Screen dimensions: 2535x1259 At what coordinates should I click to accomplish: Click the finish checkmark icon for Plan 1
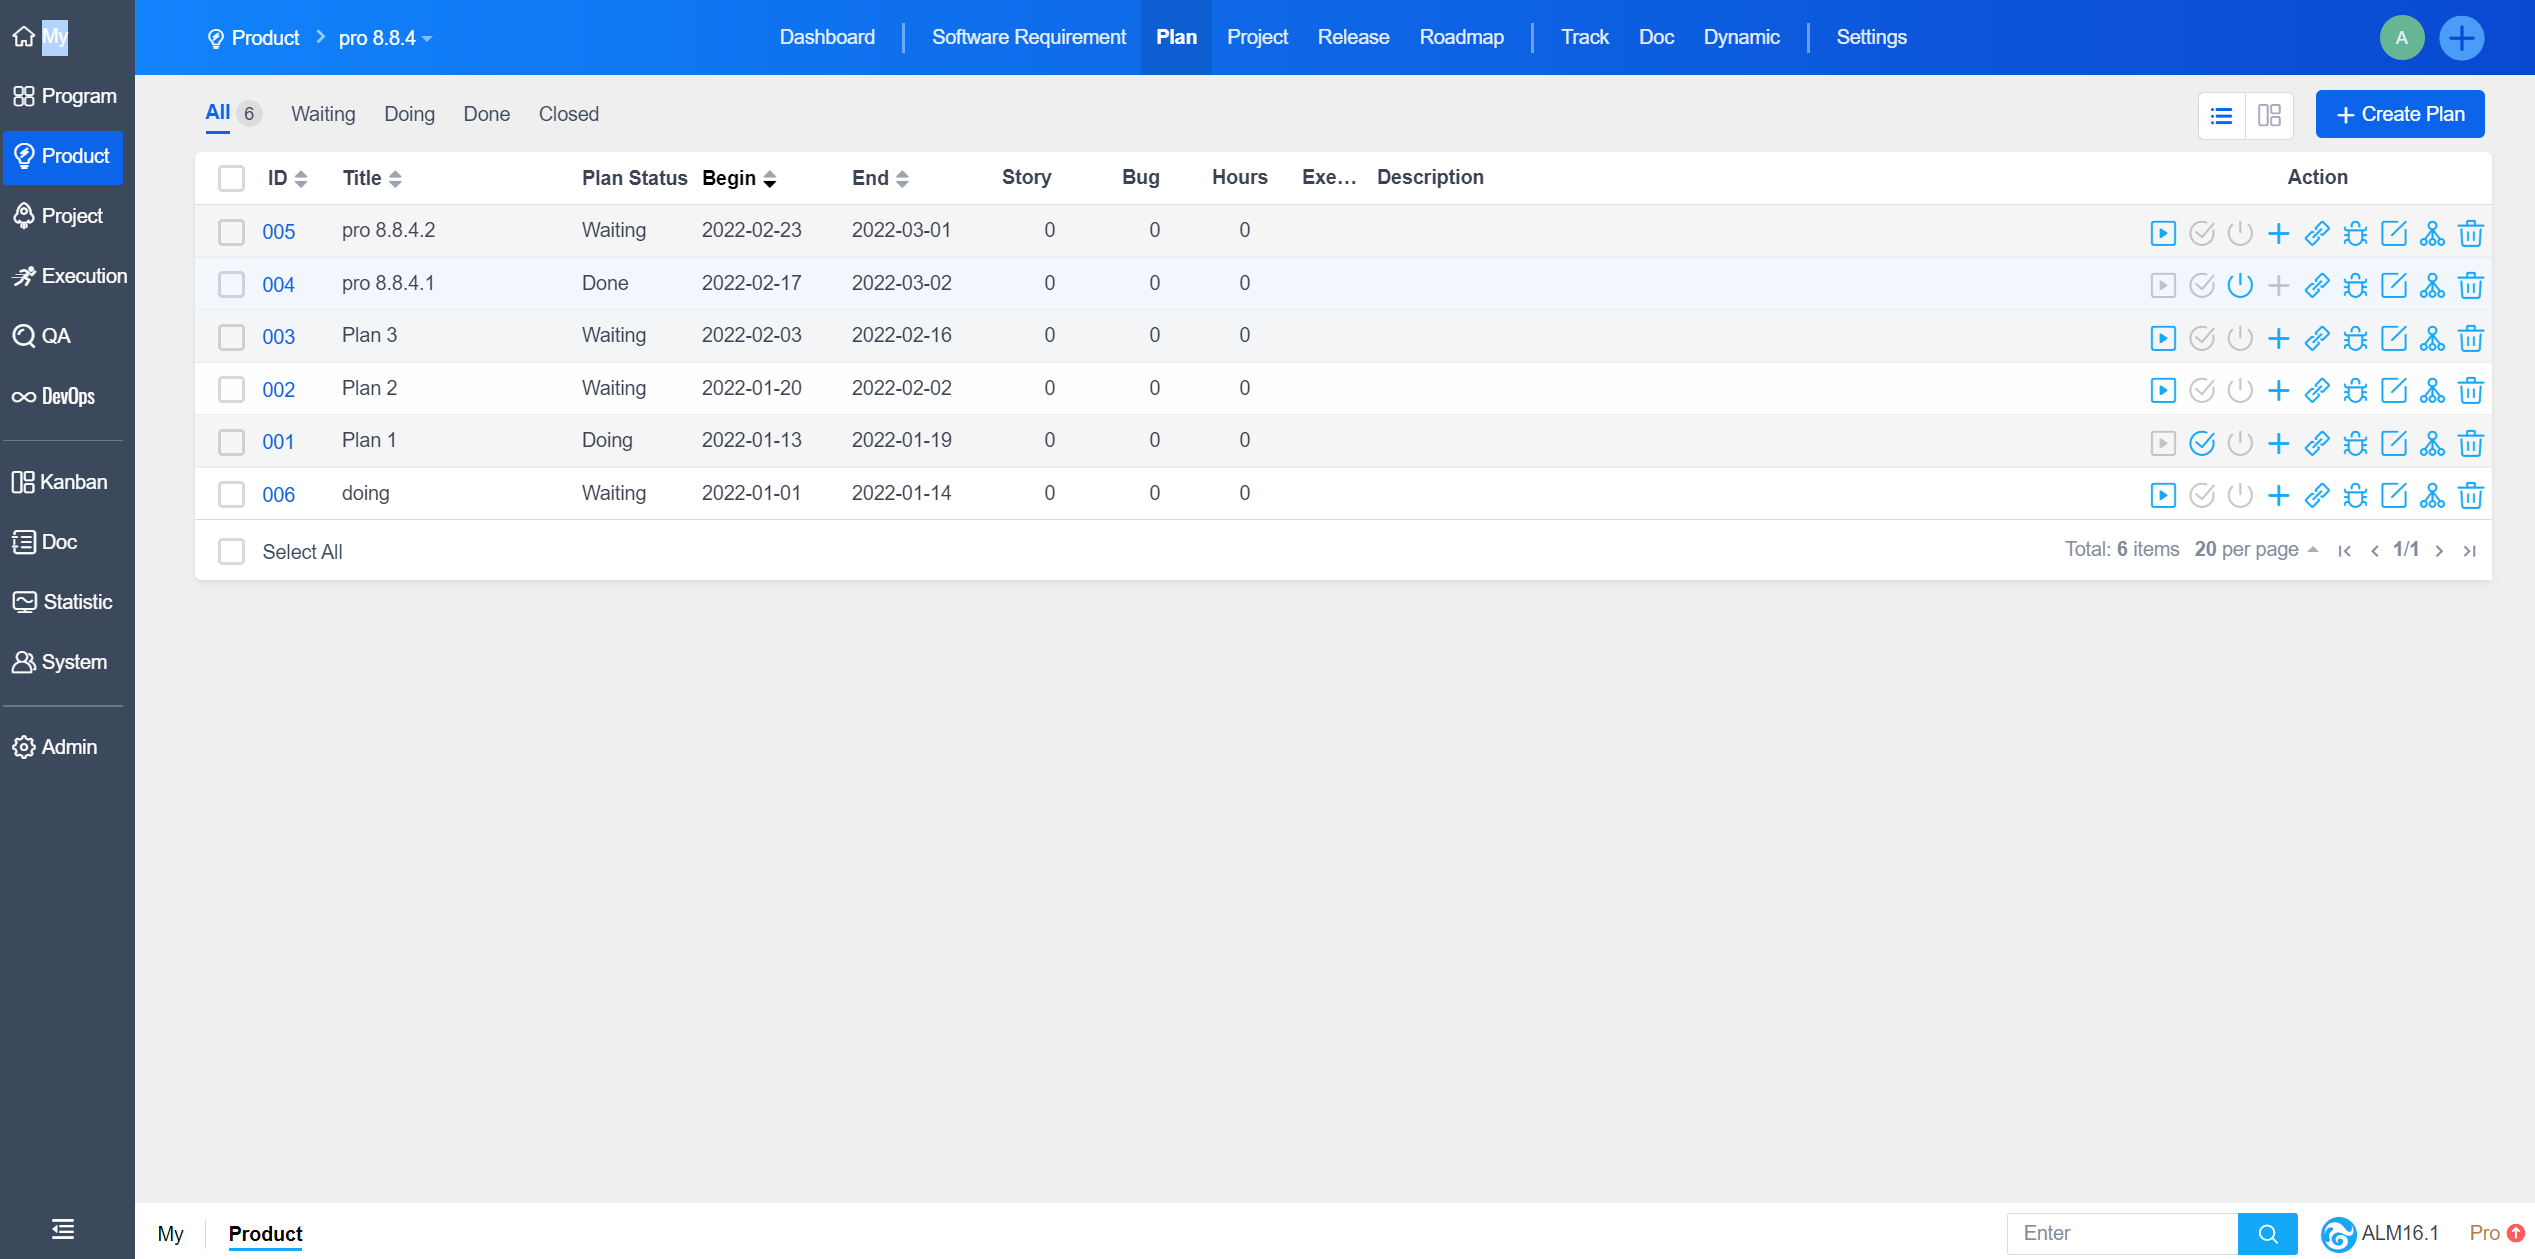pyautogui.click(x=2201, y=443)
